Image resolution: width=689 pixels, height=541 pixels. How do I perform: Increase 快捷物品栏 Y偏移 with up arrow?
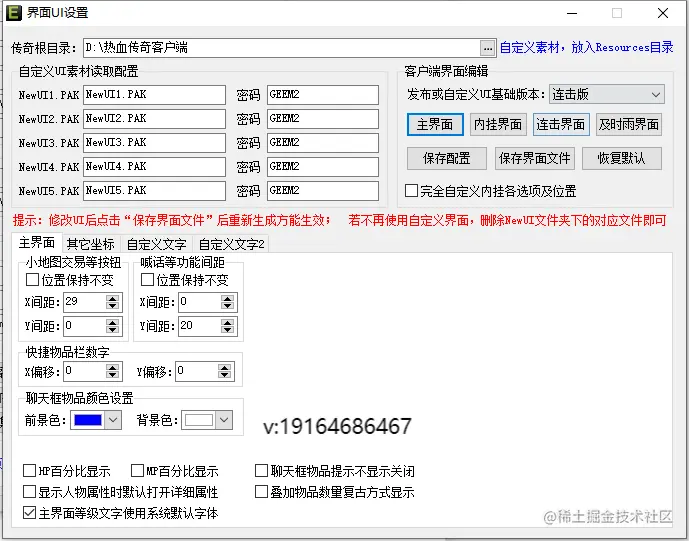tap(225, 368)
